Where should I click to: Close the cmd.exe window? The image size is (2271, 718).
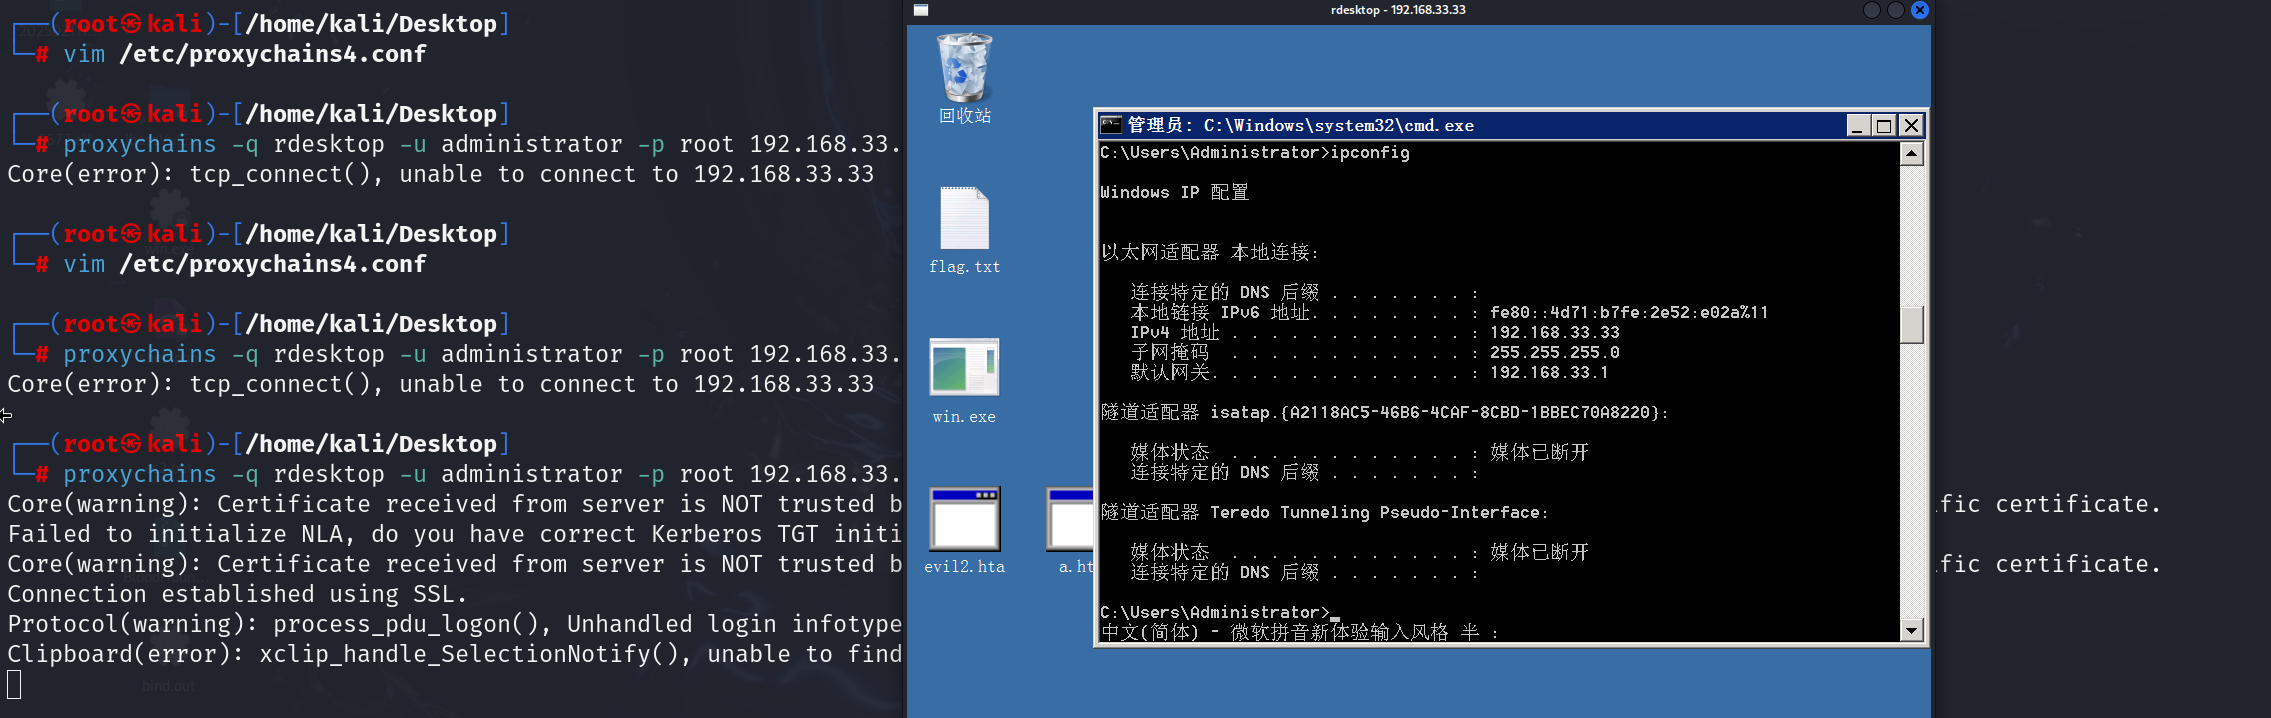tap(1911, 126)
